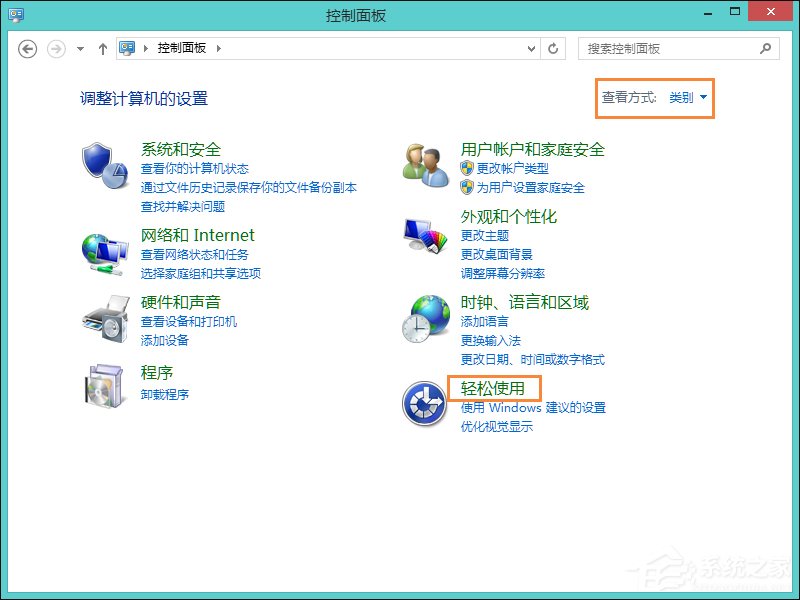Click the up arrow to go up
Viewport: 800px width, 600px height.
103,48
